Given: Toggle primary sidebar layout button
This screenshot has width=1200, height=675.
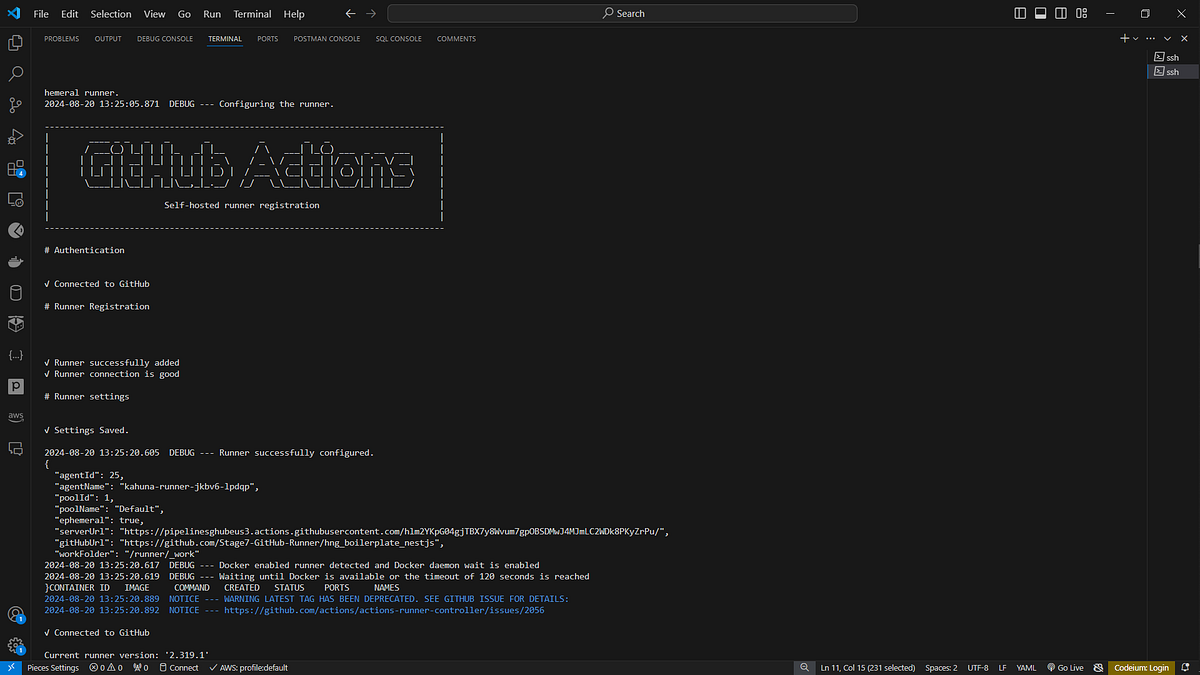Looking at the screenshot, I should pos(1020,14).
